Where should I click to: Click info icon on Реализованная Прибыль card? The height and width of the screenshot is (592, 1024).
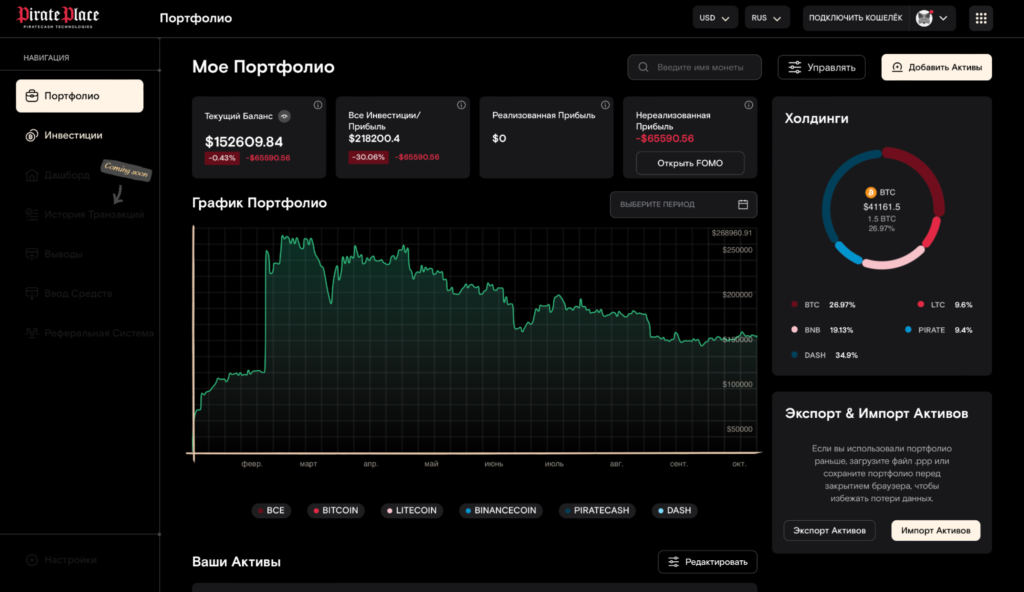tap(604, 105)
